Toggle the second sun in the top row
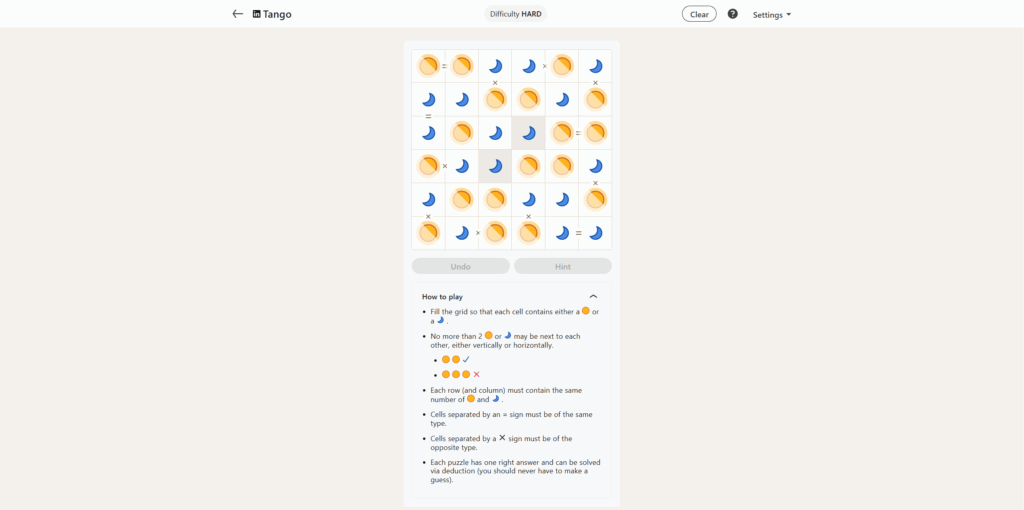Screen dimensions: 1024x510 [462, 66]
